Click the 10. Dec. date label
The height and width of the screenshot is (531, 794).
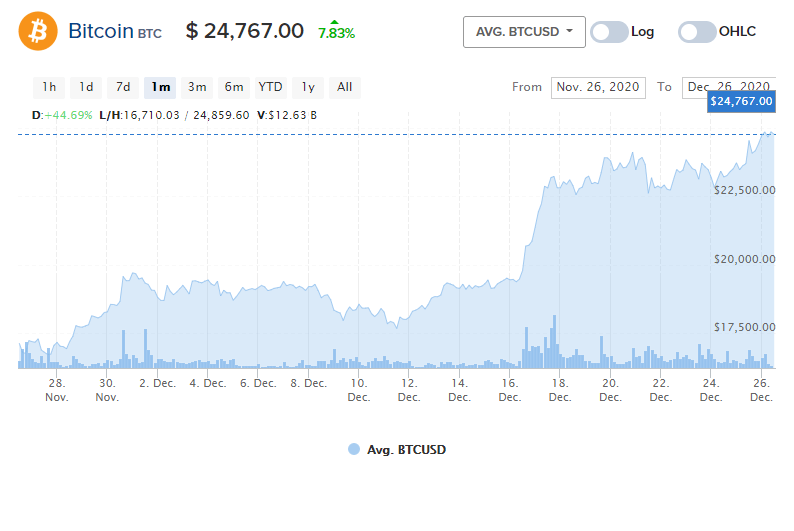coord(359,390)
